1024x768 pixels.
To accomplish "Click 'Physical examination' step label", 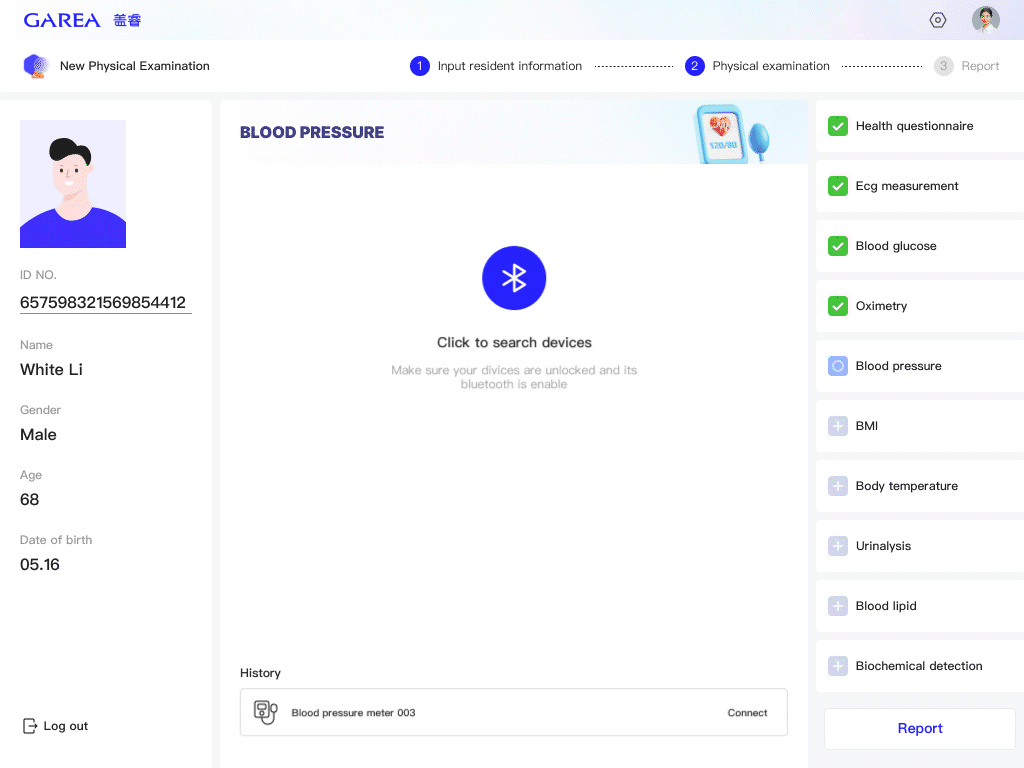I will tap(771, 66).
